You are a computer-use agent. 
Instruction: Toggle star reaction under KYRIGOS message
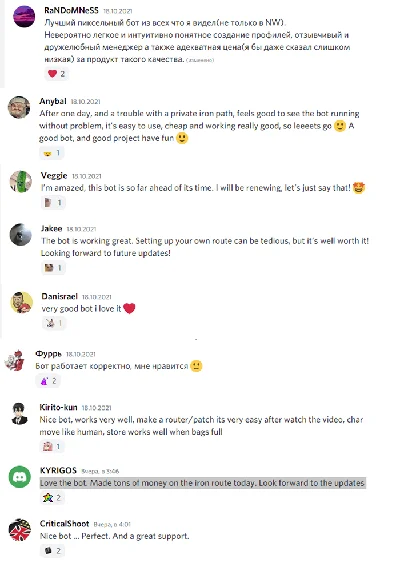52,498
